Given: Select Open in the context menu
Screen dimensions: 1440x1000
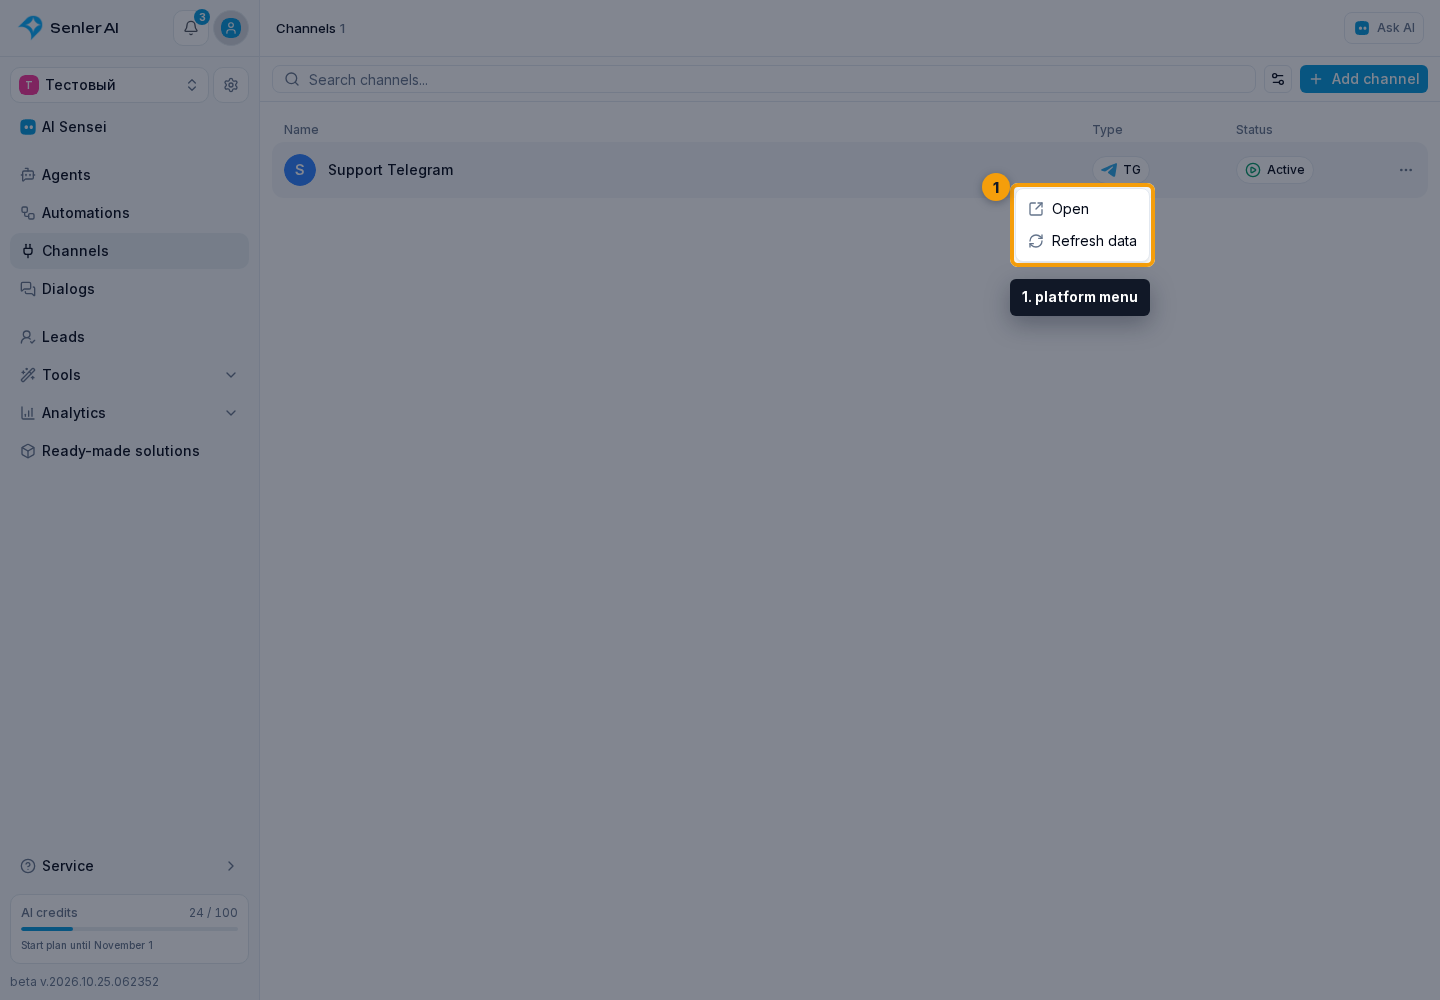Looking at the screenshot, I should click(1082, 209).
